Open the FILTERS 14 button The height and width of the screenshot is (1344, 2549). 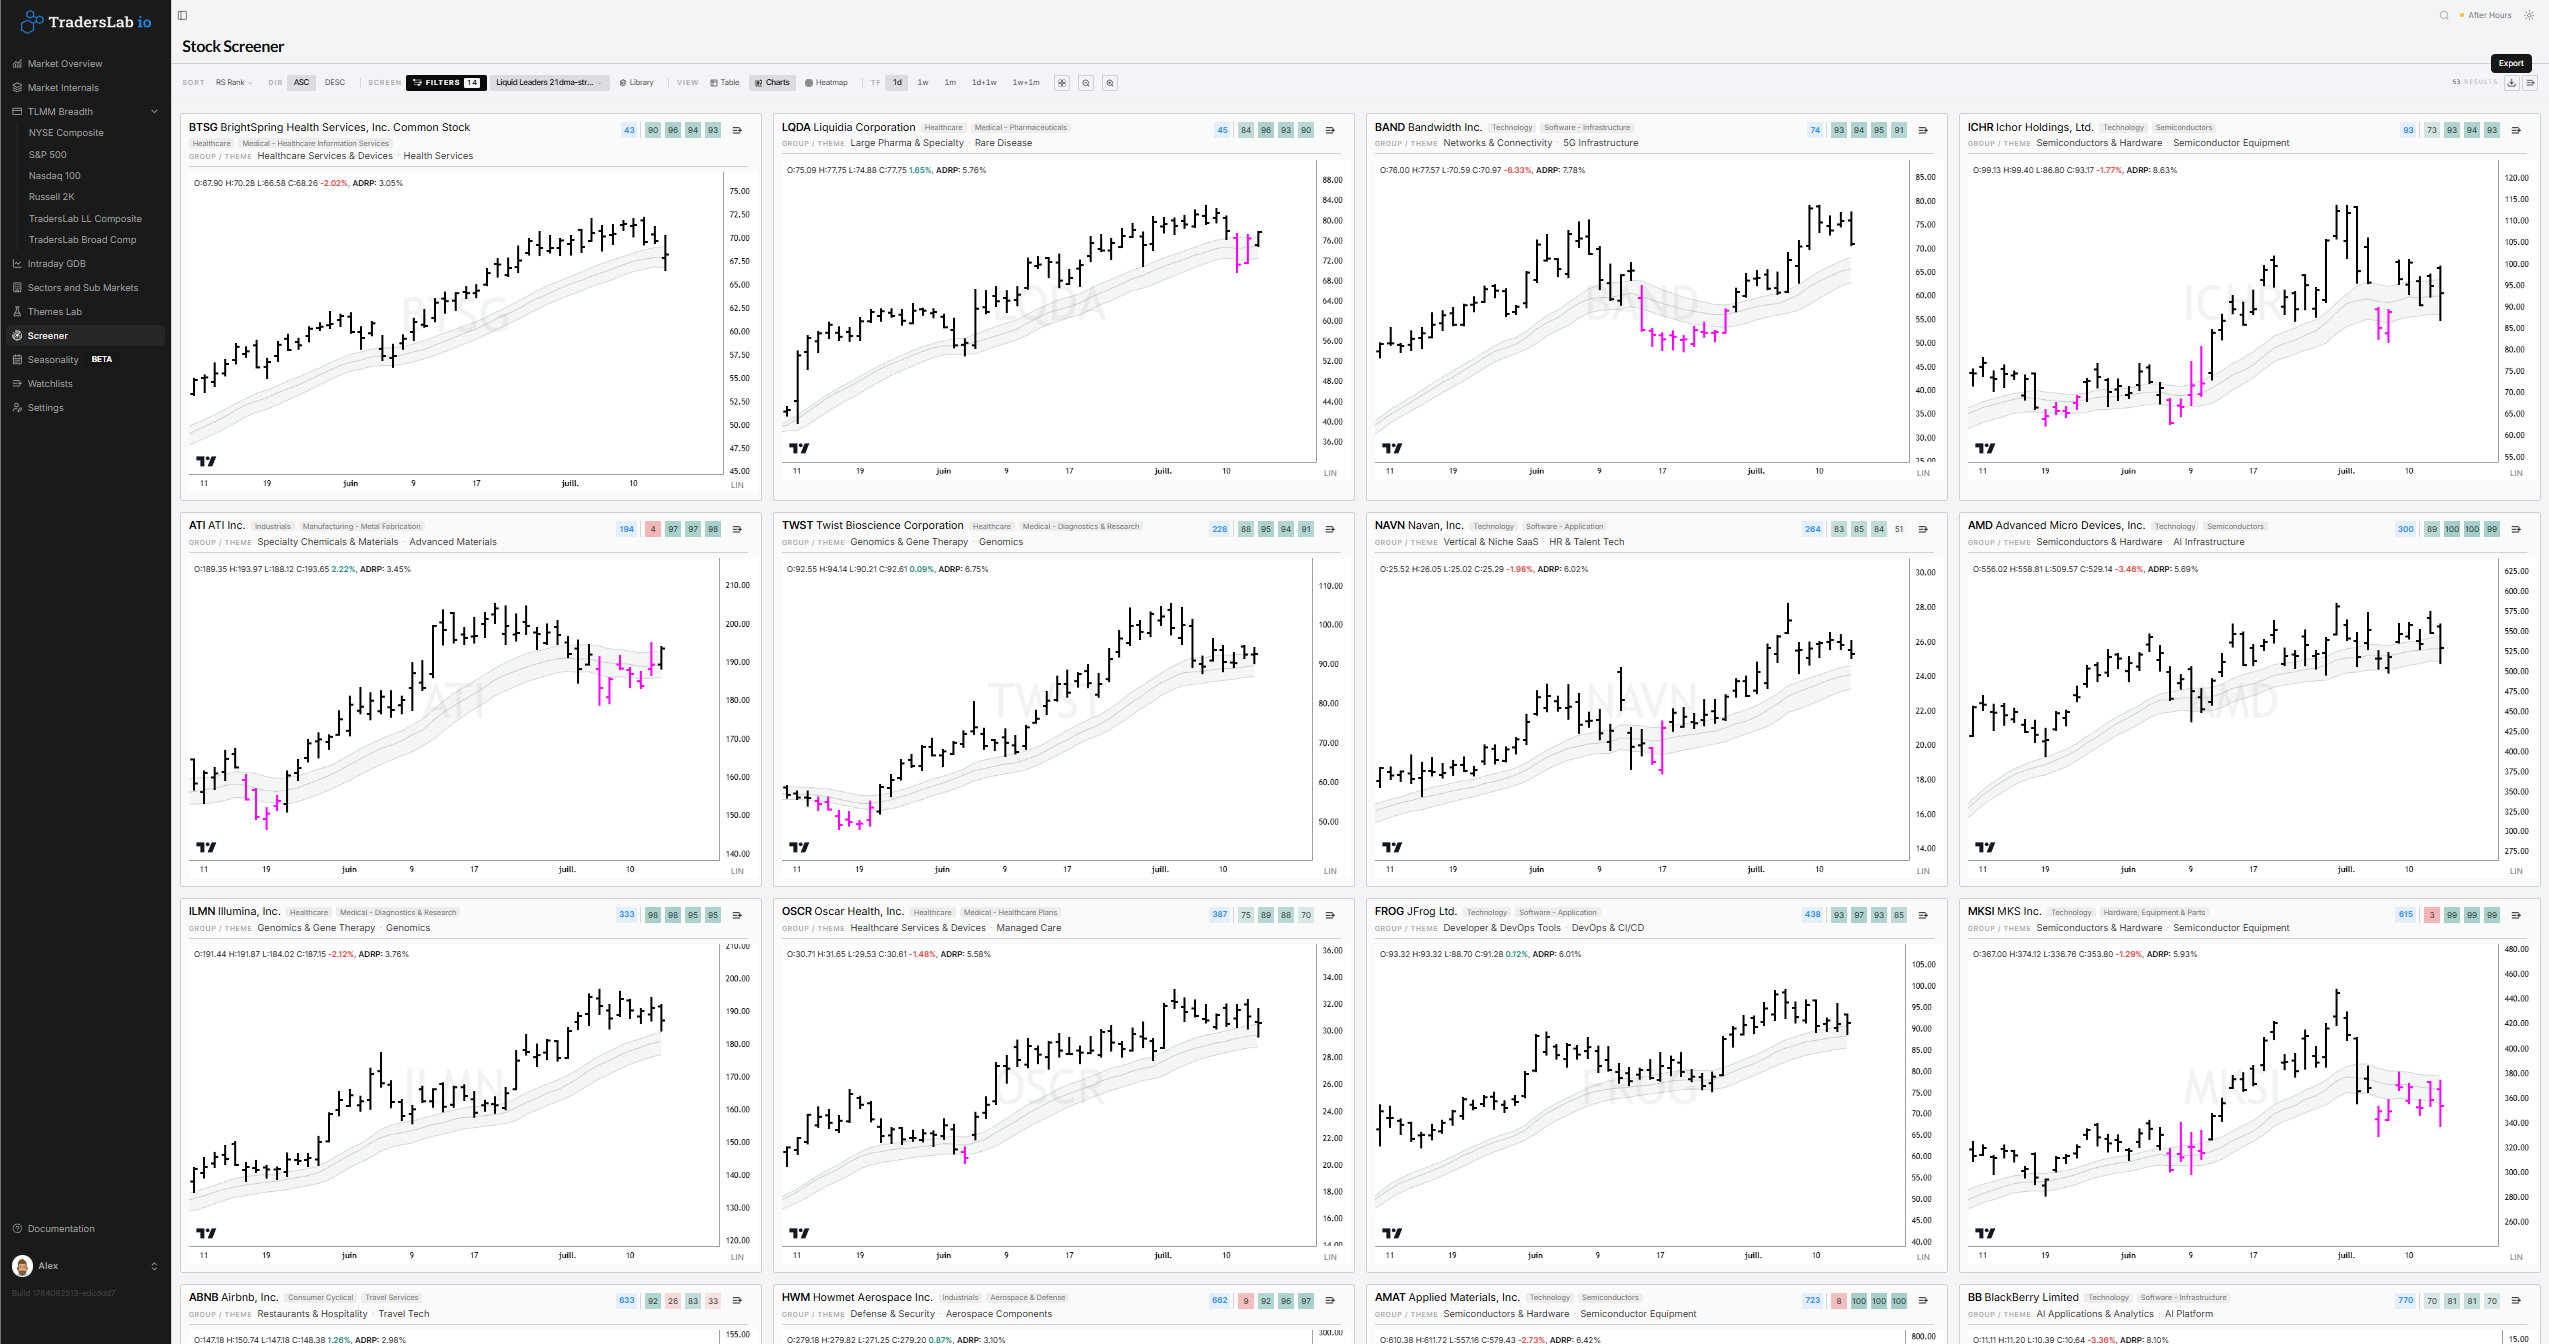click(446, 83)
